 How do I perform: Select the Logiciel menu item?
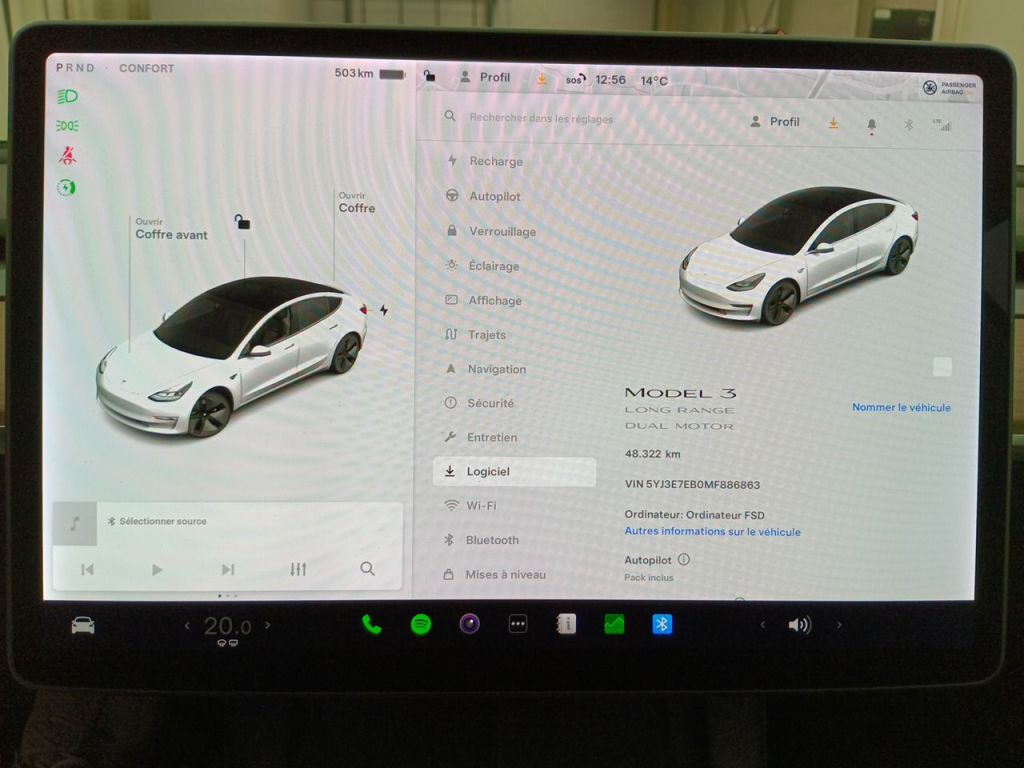click(514, 472)
